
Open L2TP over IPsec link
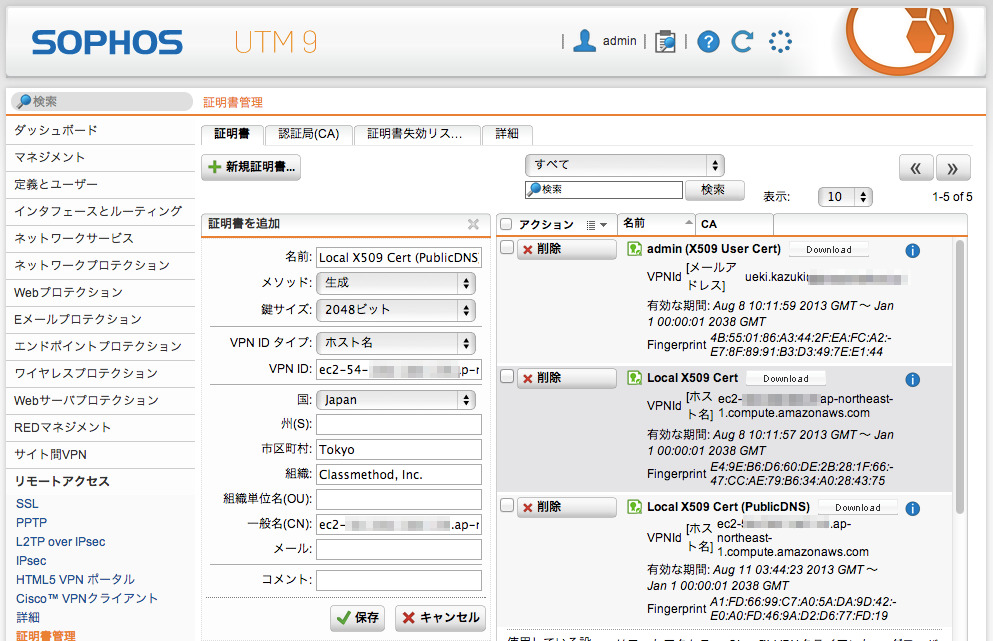(61, 542)
